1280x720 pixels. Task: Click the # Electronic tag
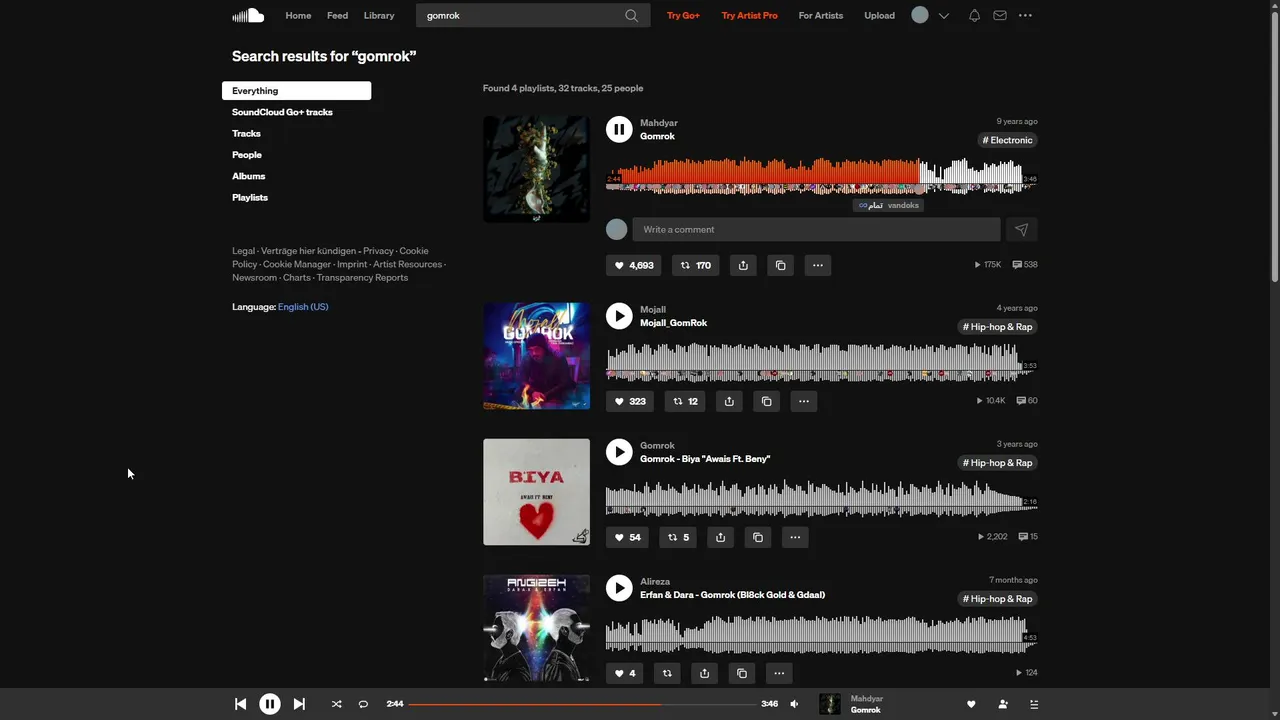tap(1007, 140)
